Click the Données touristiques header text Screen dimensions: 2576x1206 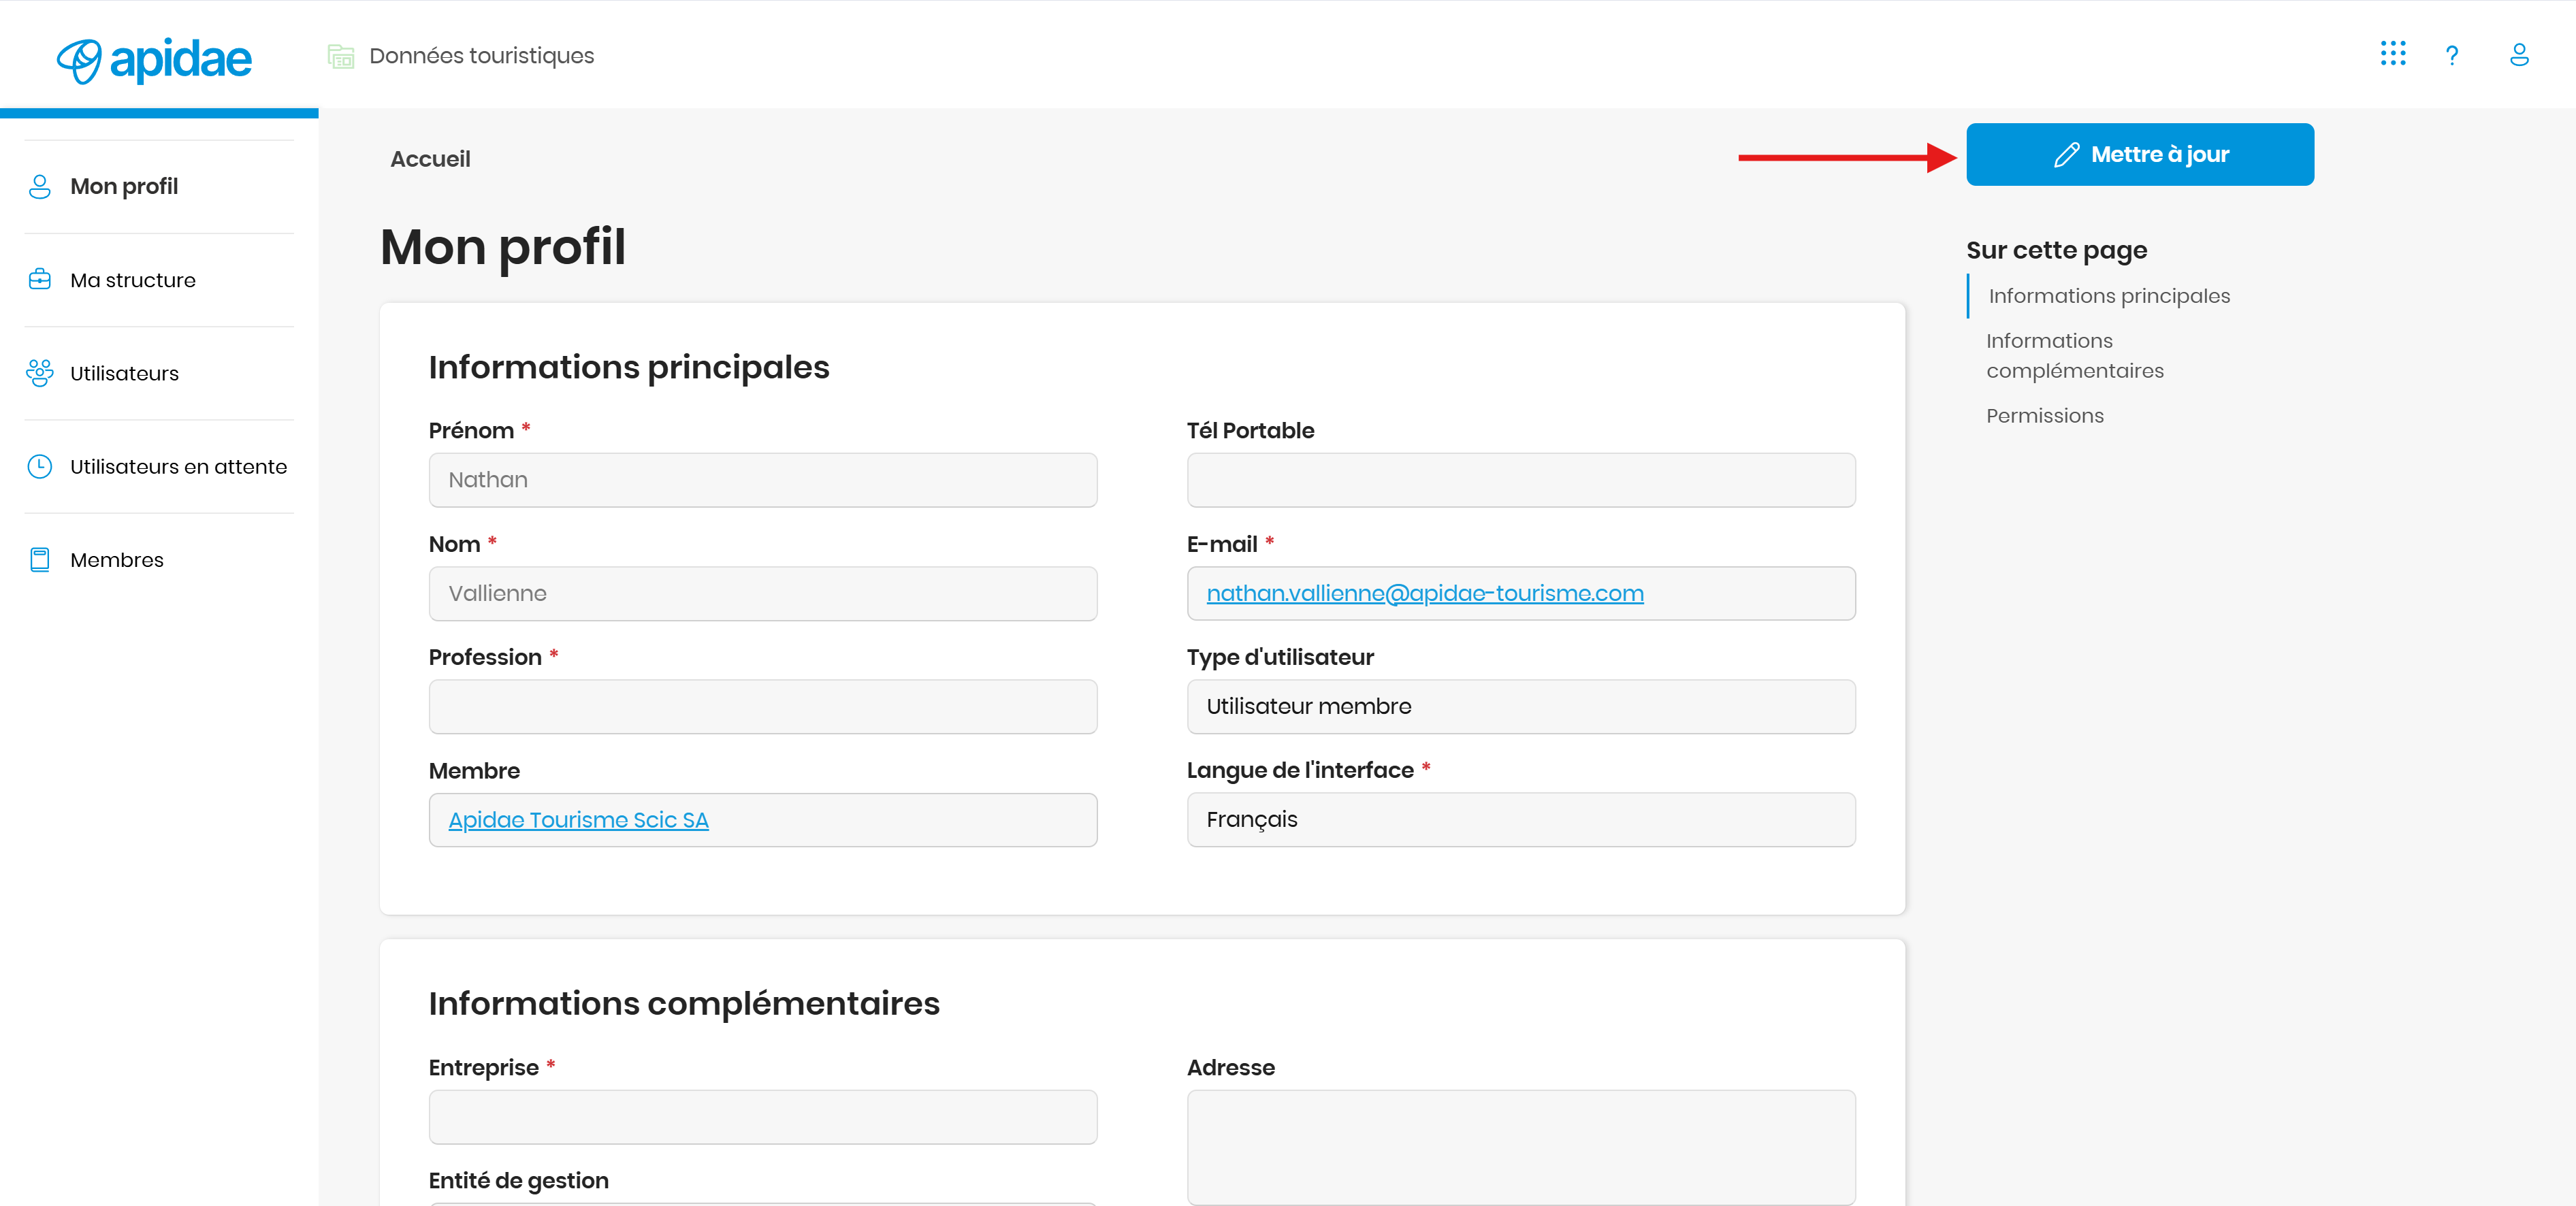pyautogui.click(x=481, y=56)
